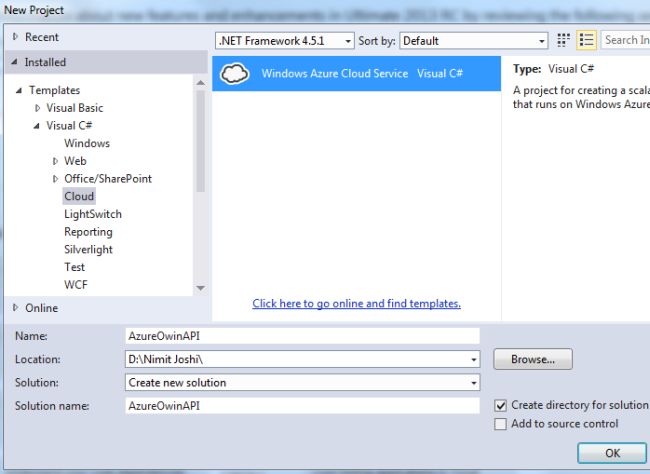Confirm with the OK button
Image resolution: width=650 pixels, height=474 pixels.
click(612, 453)
